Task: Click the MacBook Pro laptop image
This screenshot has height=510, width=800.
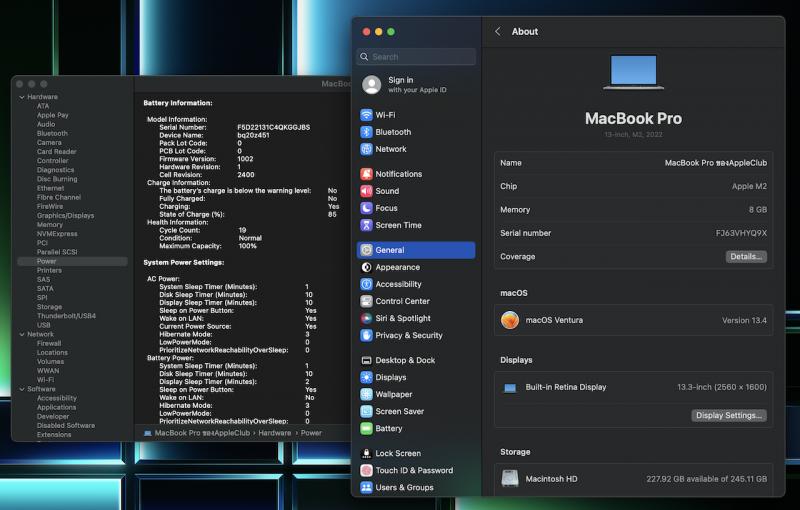Action: [633, 72]
